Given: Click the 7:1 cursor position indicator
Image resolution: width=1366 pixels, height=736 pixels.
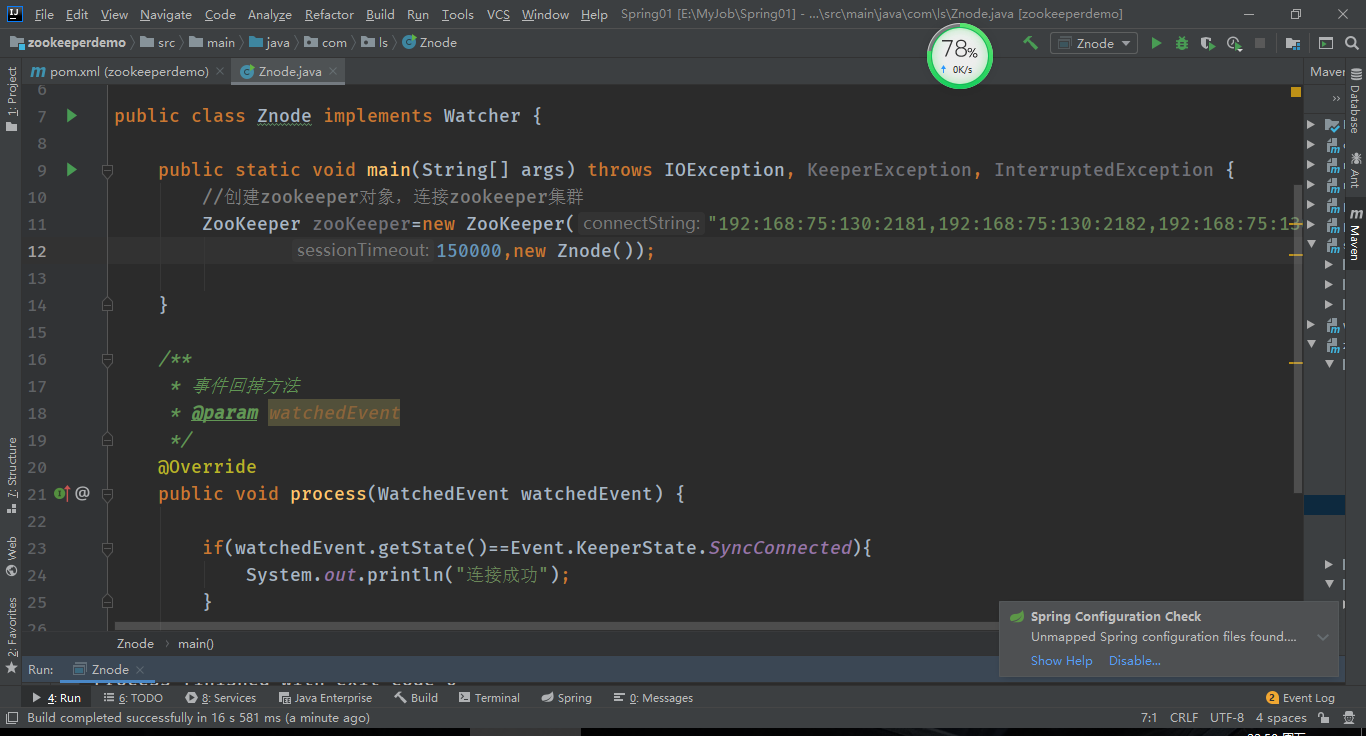Looking at the screenshot, I should pyautogui.click(x=1149, y=718).
